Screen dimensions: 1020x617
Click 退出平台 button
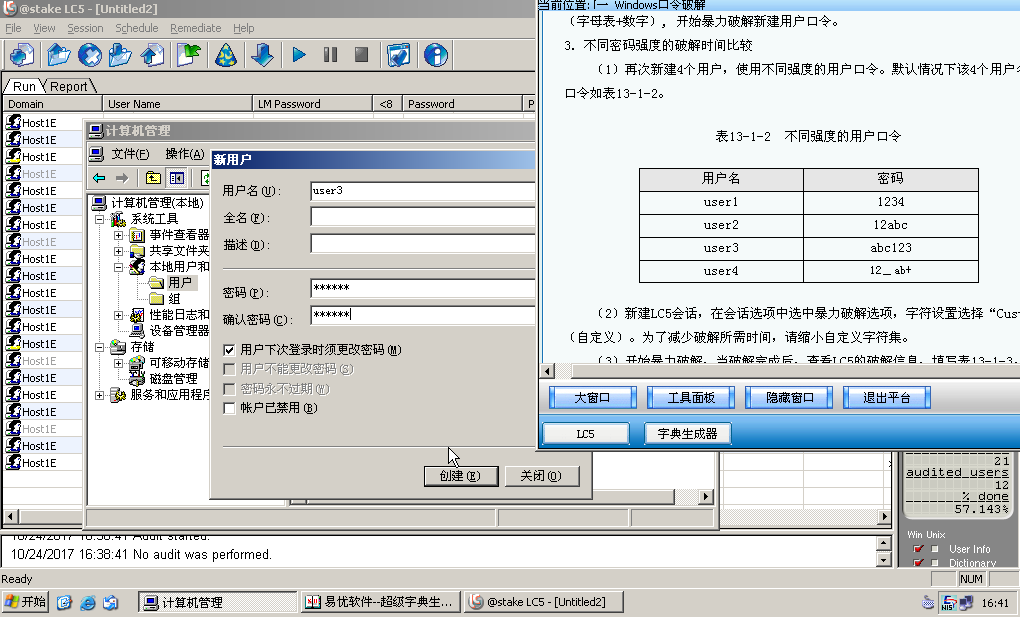coord(887,398)
